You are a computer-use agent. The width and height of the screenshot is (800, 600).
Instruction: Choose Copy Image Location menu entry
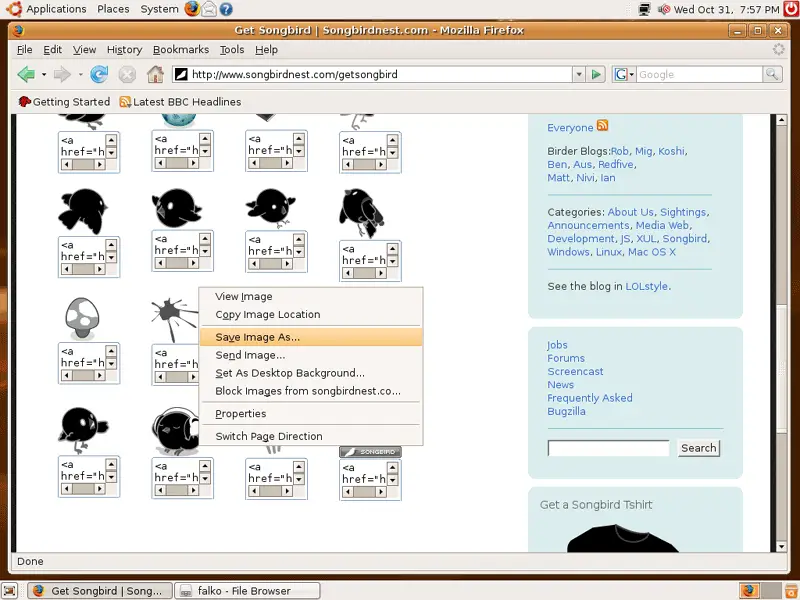[x=267, y=314]
